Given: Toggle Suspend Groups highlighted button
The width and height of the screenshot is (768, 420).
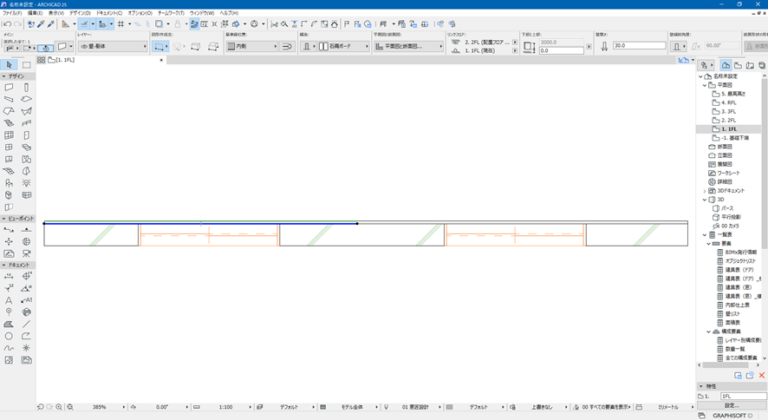Looking at the screenshot, I should [x=194, y=24].
